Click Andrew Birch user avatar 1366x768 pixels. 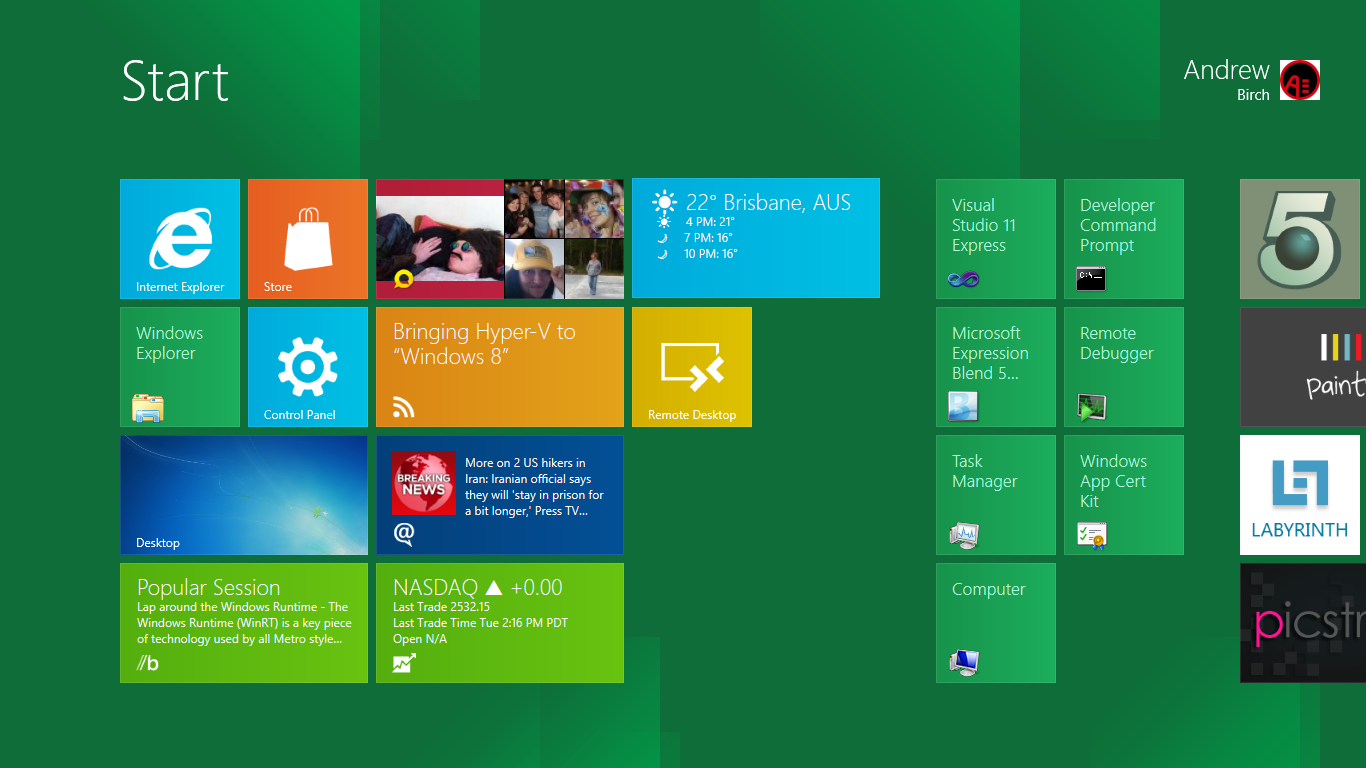[1300, 80]
